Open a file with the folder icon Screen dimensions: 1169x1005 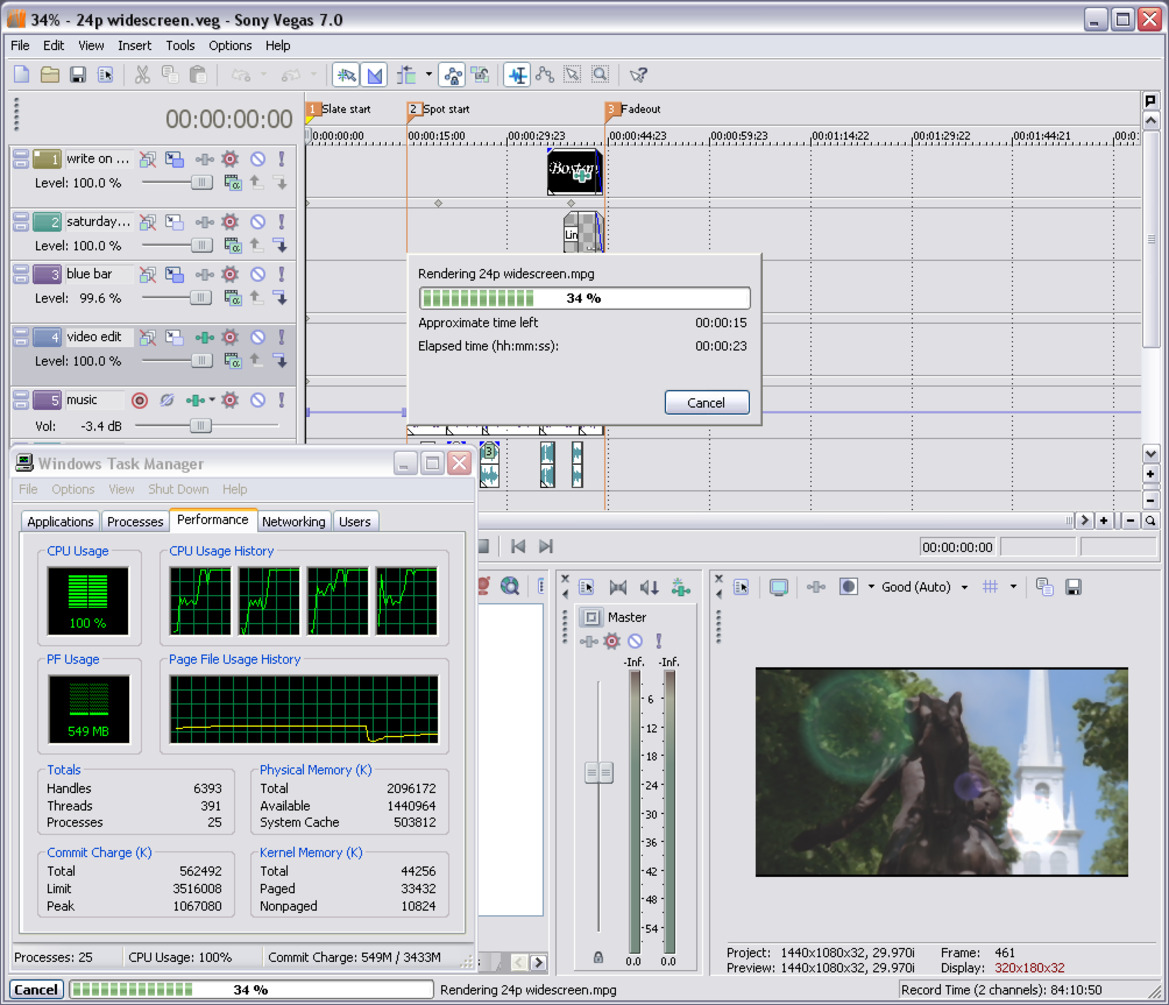click(50, 75)
